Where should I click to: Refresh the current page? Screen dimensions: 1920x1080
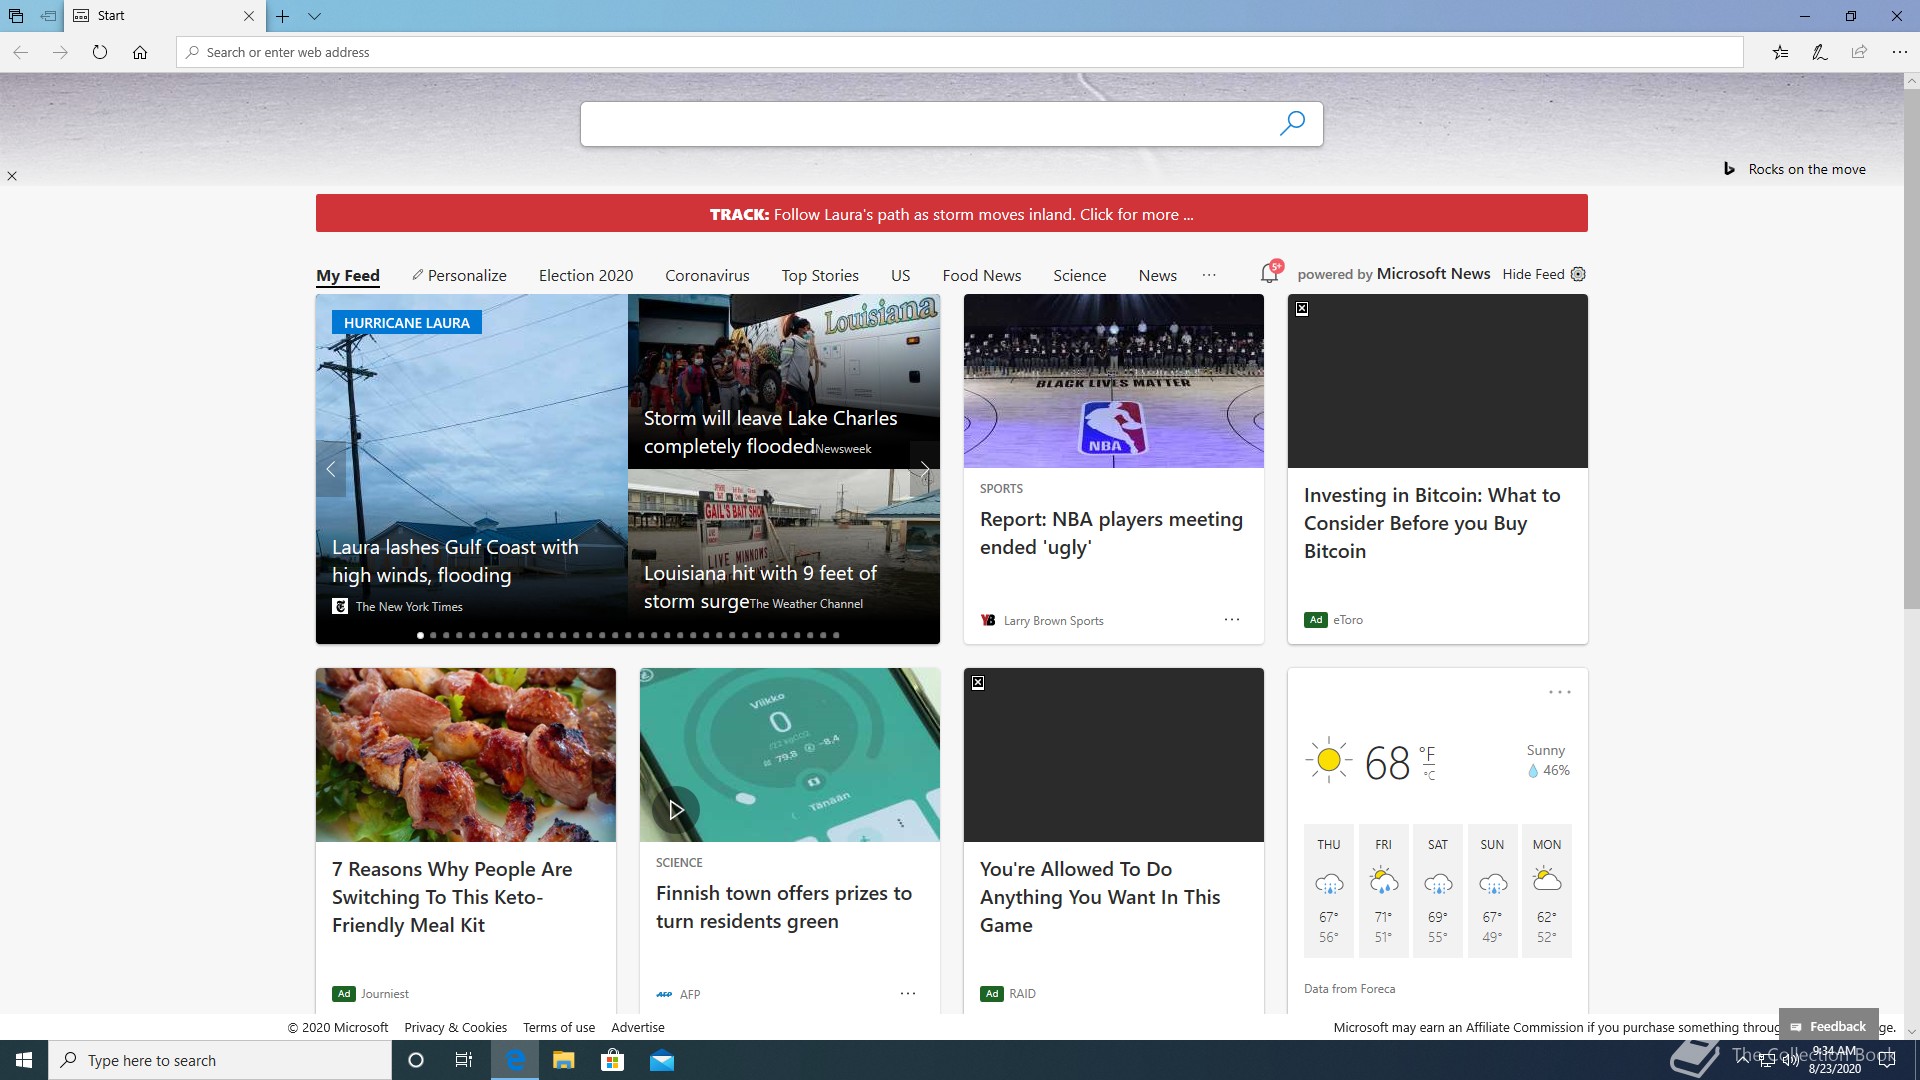point(100,52)
